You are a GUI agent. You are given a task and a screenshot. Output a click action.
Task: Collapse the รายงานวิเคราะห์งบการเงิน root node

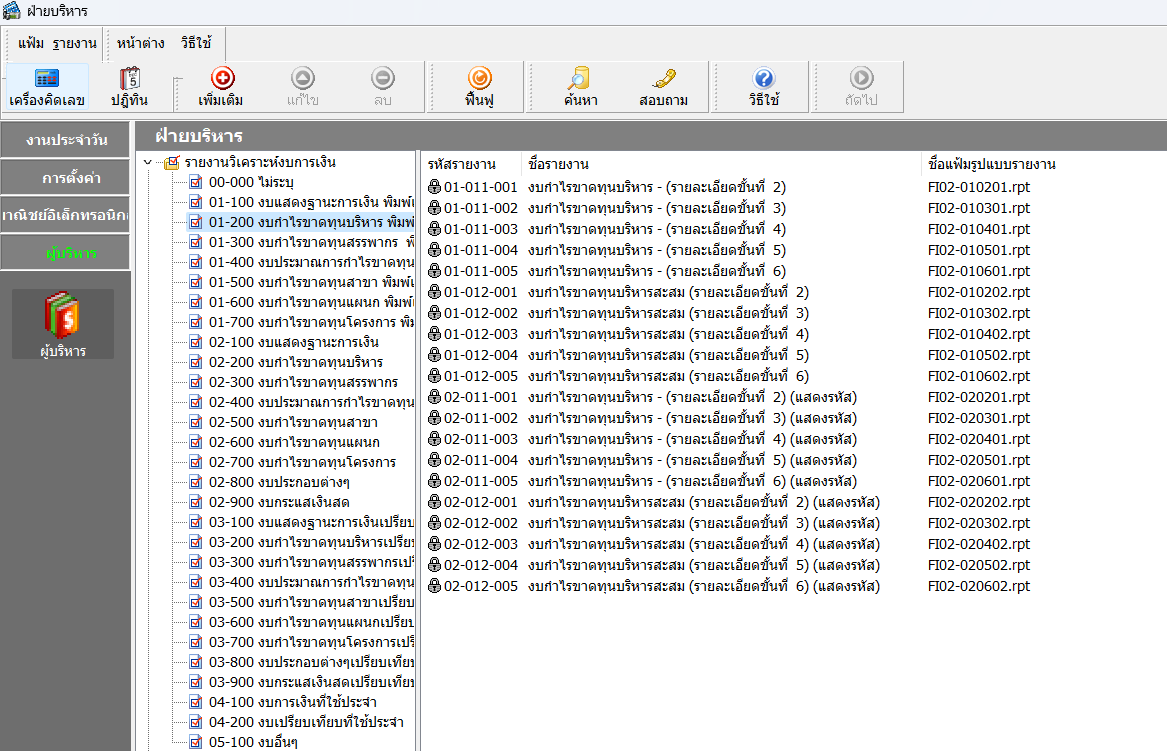[148, 162]
